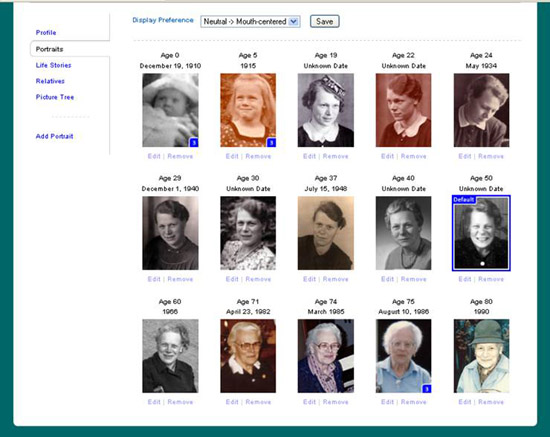Click the Default tag on the Age 50 portrait
The width and height of the screenshot is (550, 437).
click(464, 200)
